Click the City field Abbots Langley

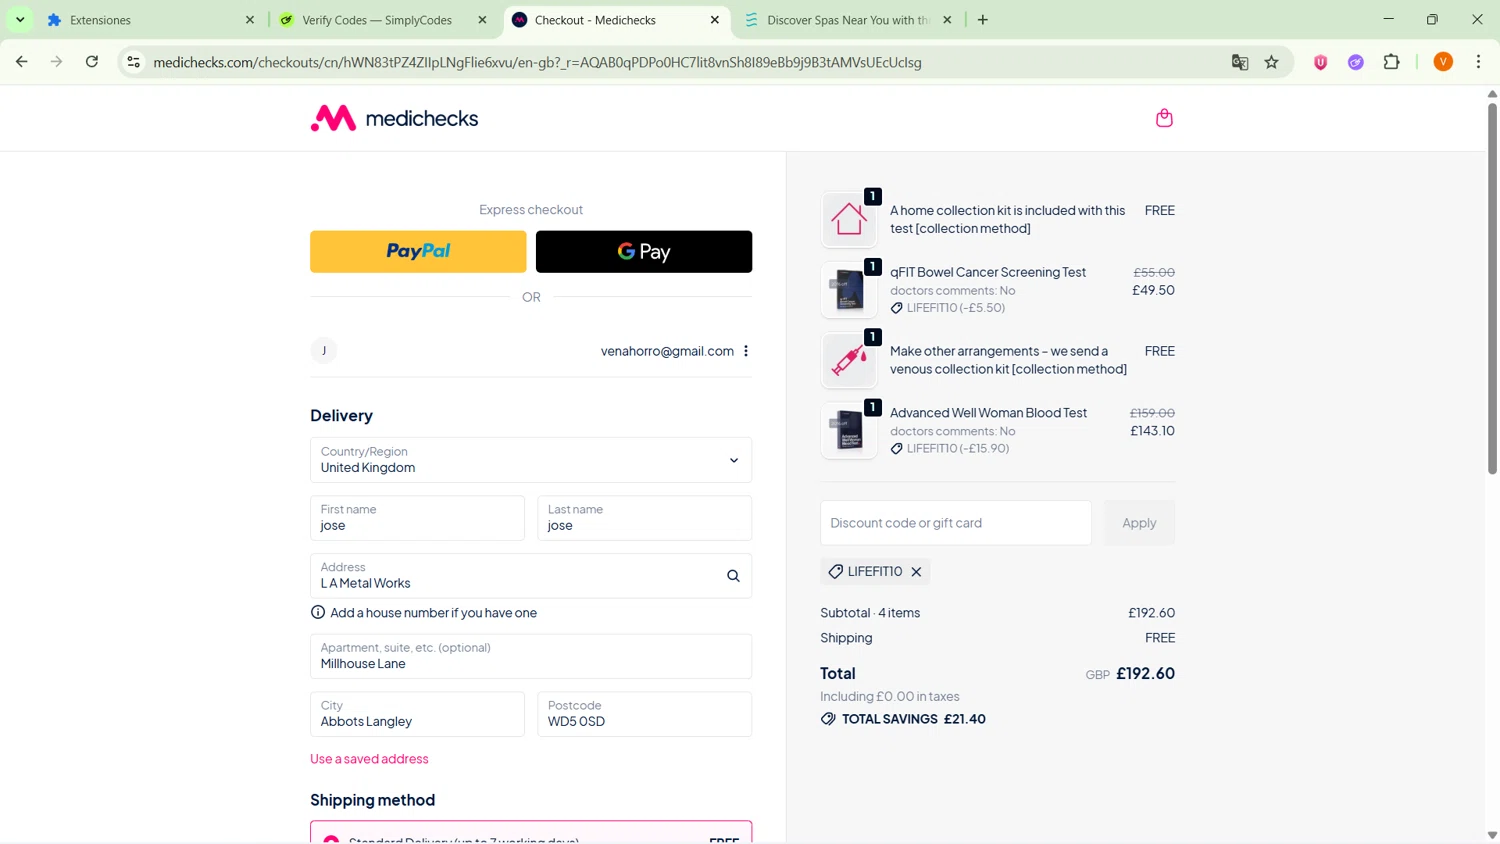(x=417, y=714)
